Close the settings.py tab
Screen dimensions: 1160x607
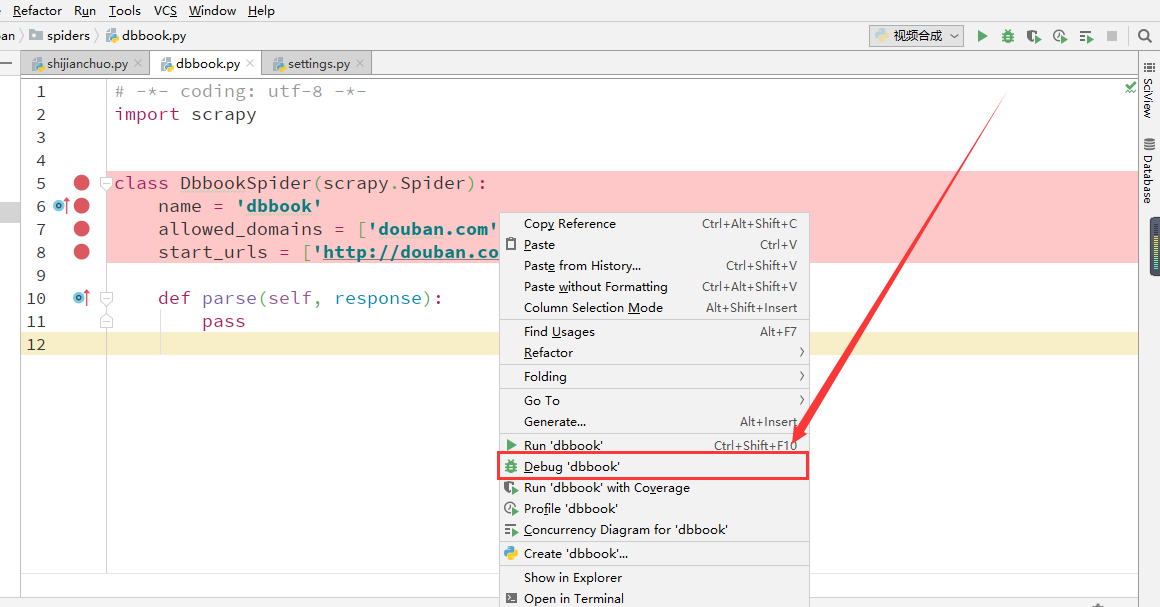[x=360, y=64]
